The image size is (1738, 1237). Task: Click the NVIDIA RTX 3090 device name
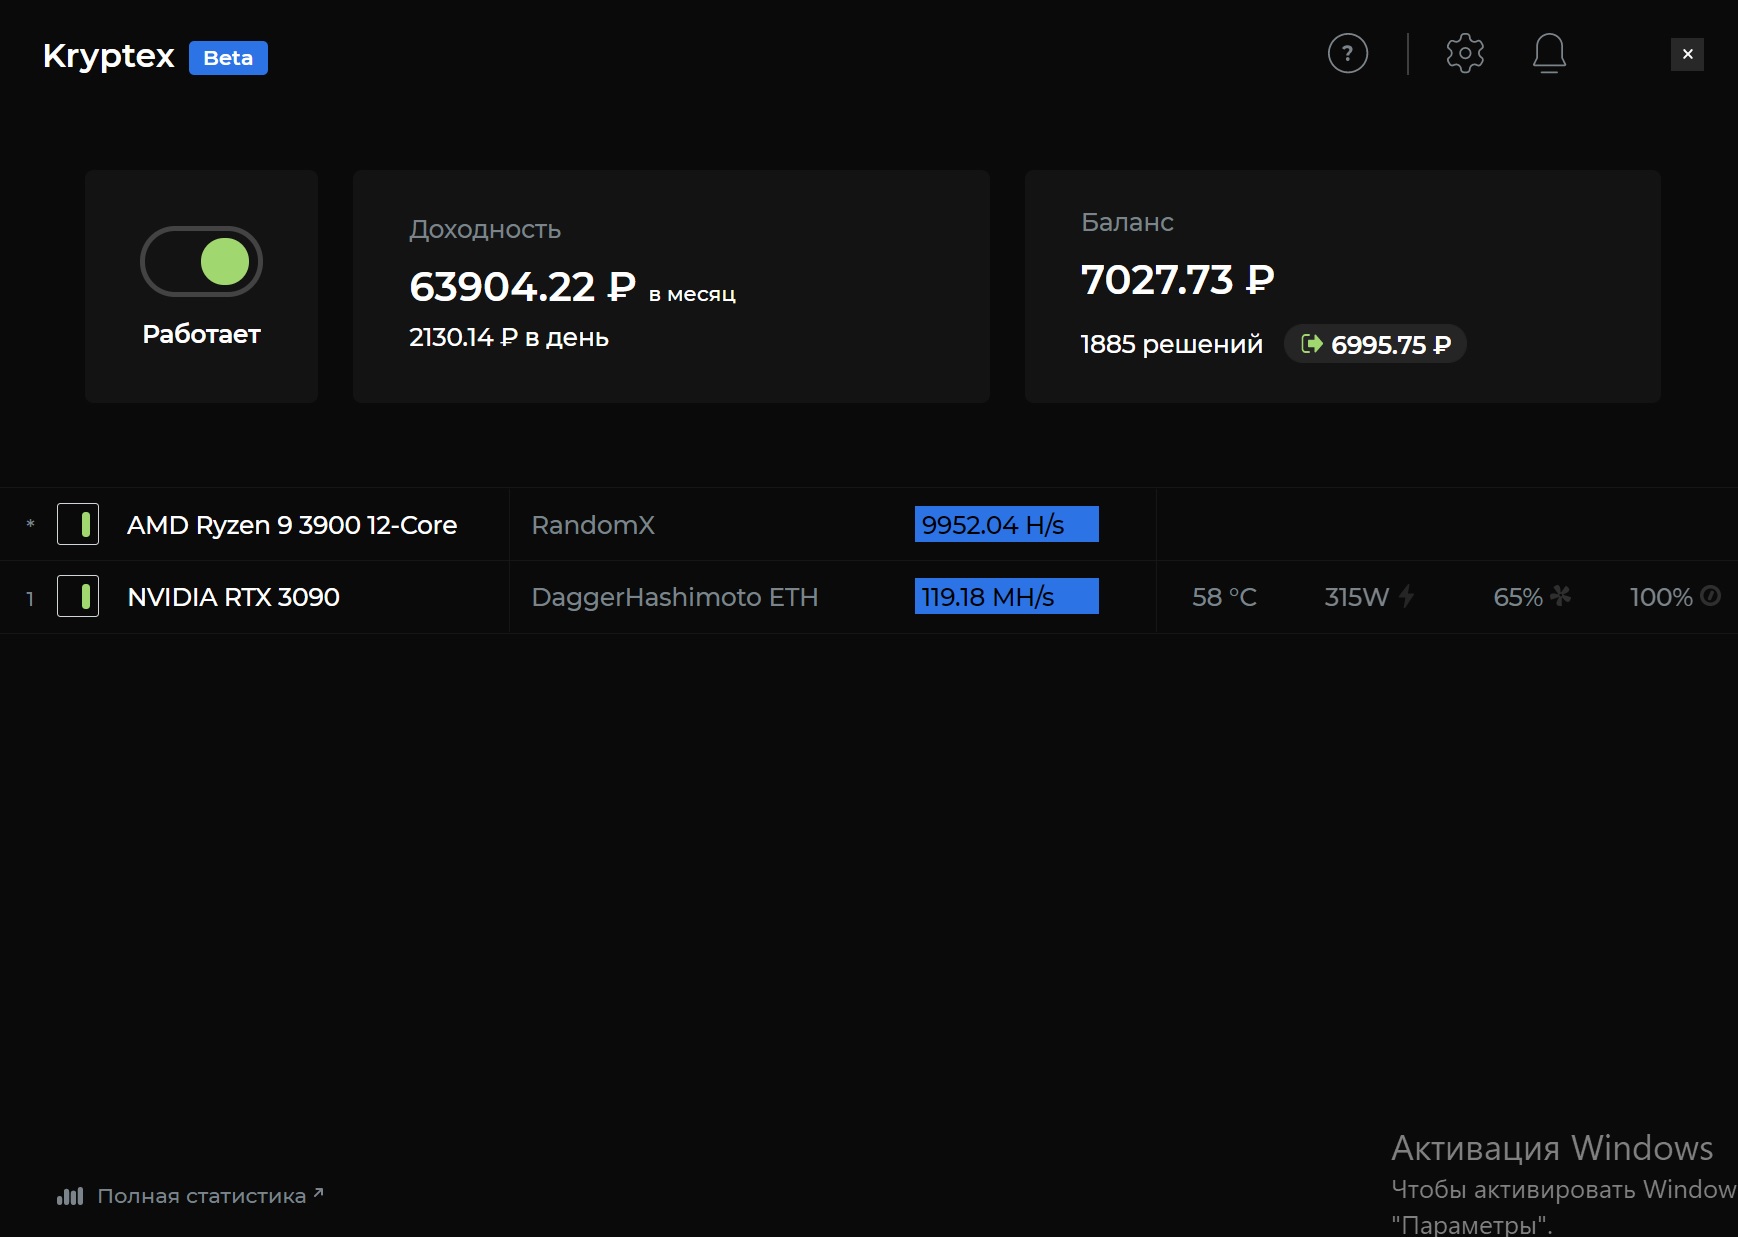click(234, 597)
